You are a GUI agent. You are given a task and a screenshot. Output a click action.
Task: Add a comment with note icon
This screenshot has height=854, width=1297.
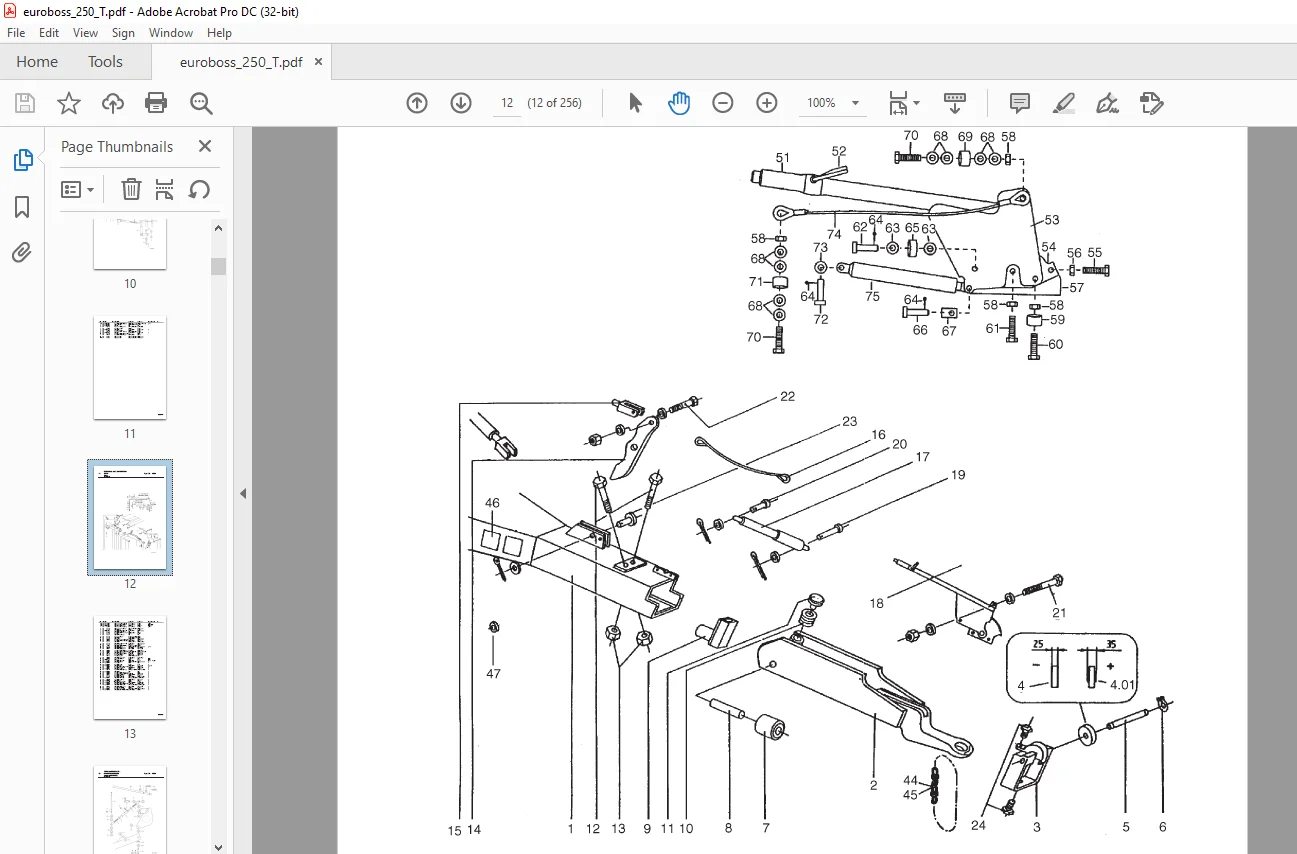1020,103
